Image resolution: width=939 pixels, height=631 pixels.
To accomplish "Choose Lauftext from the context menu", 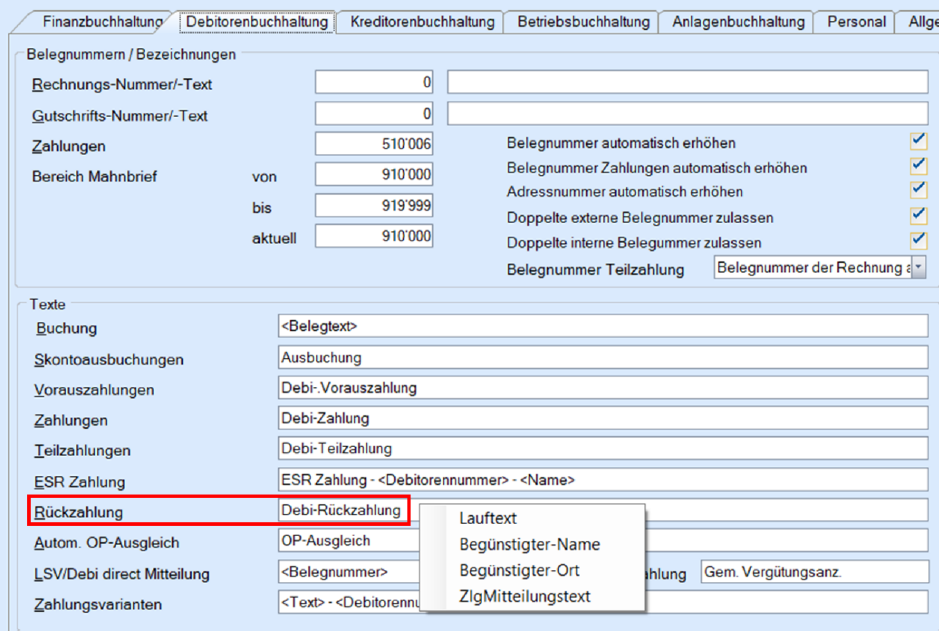I will tap(488, 518).
